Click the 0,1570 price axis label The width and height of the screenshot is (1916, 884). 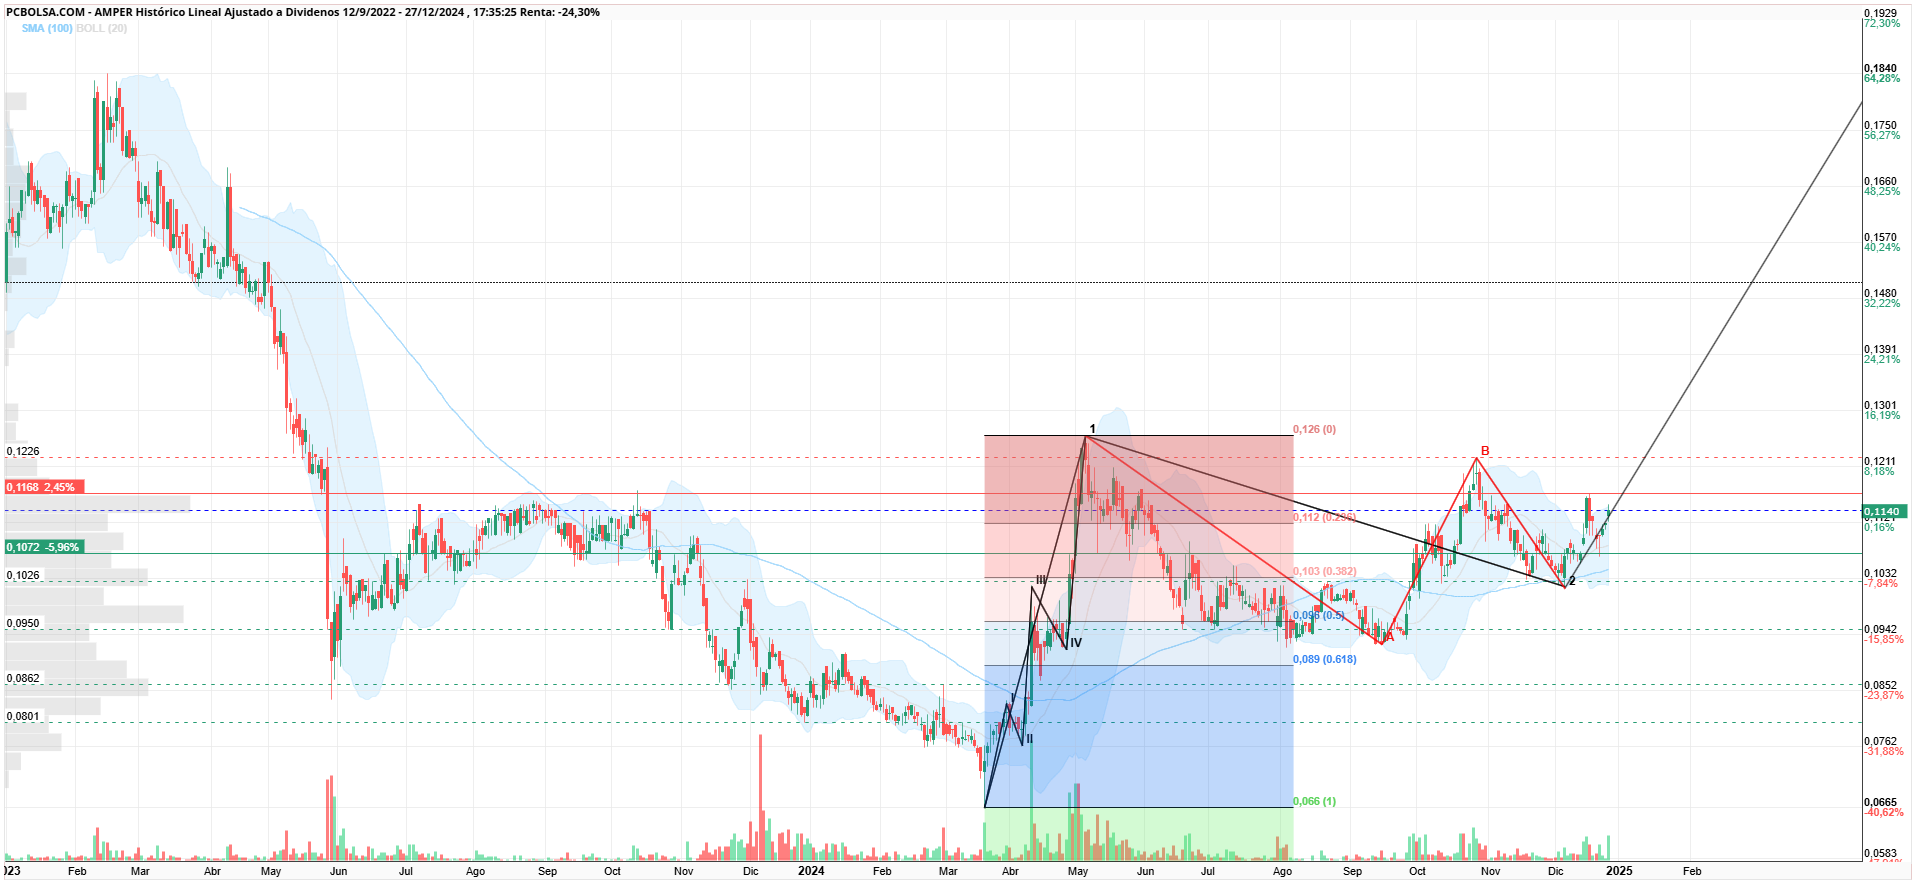[1881, 238]
